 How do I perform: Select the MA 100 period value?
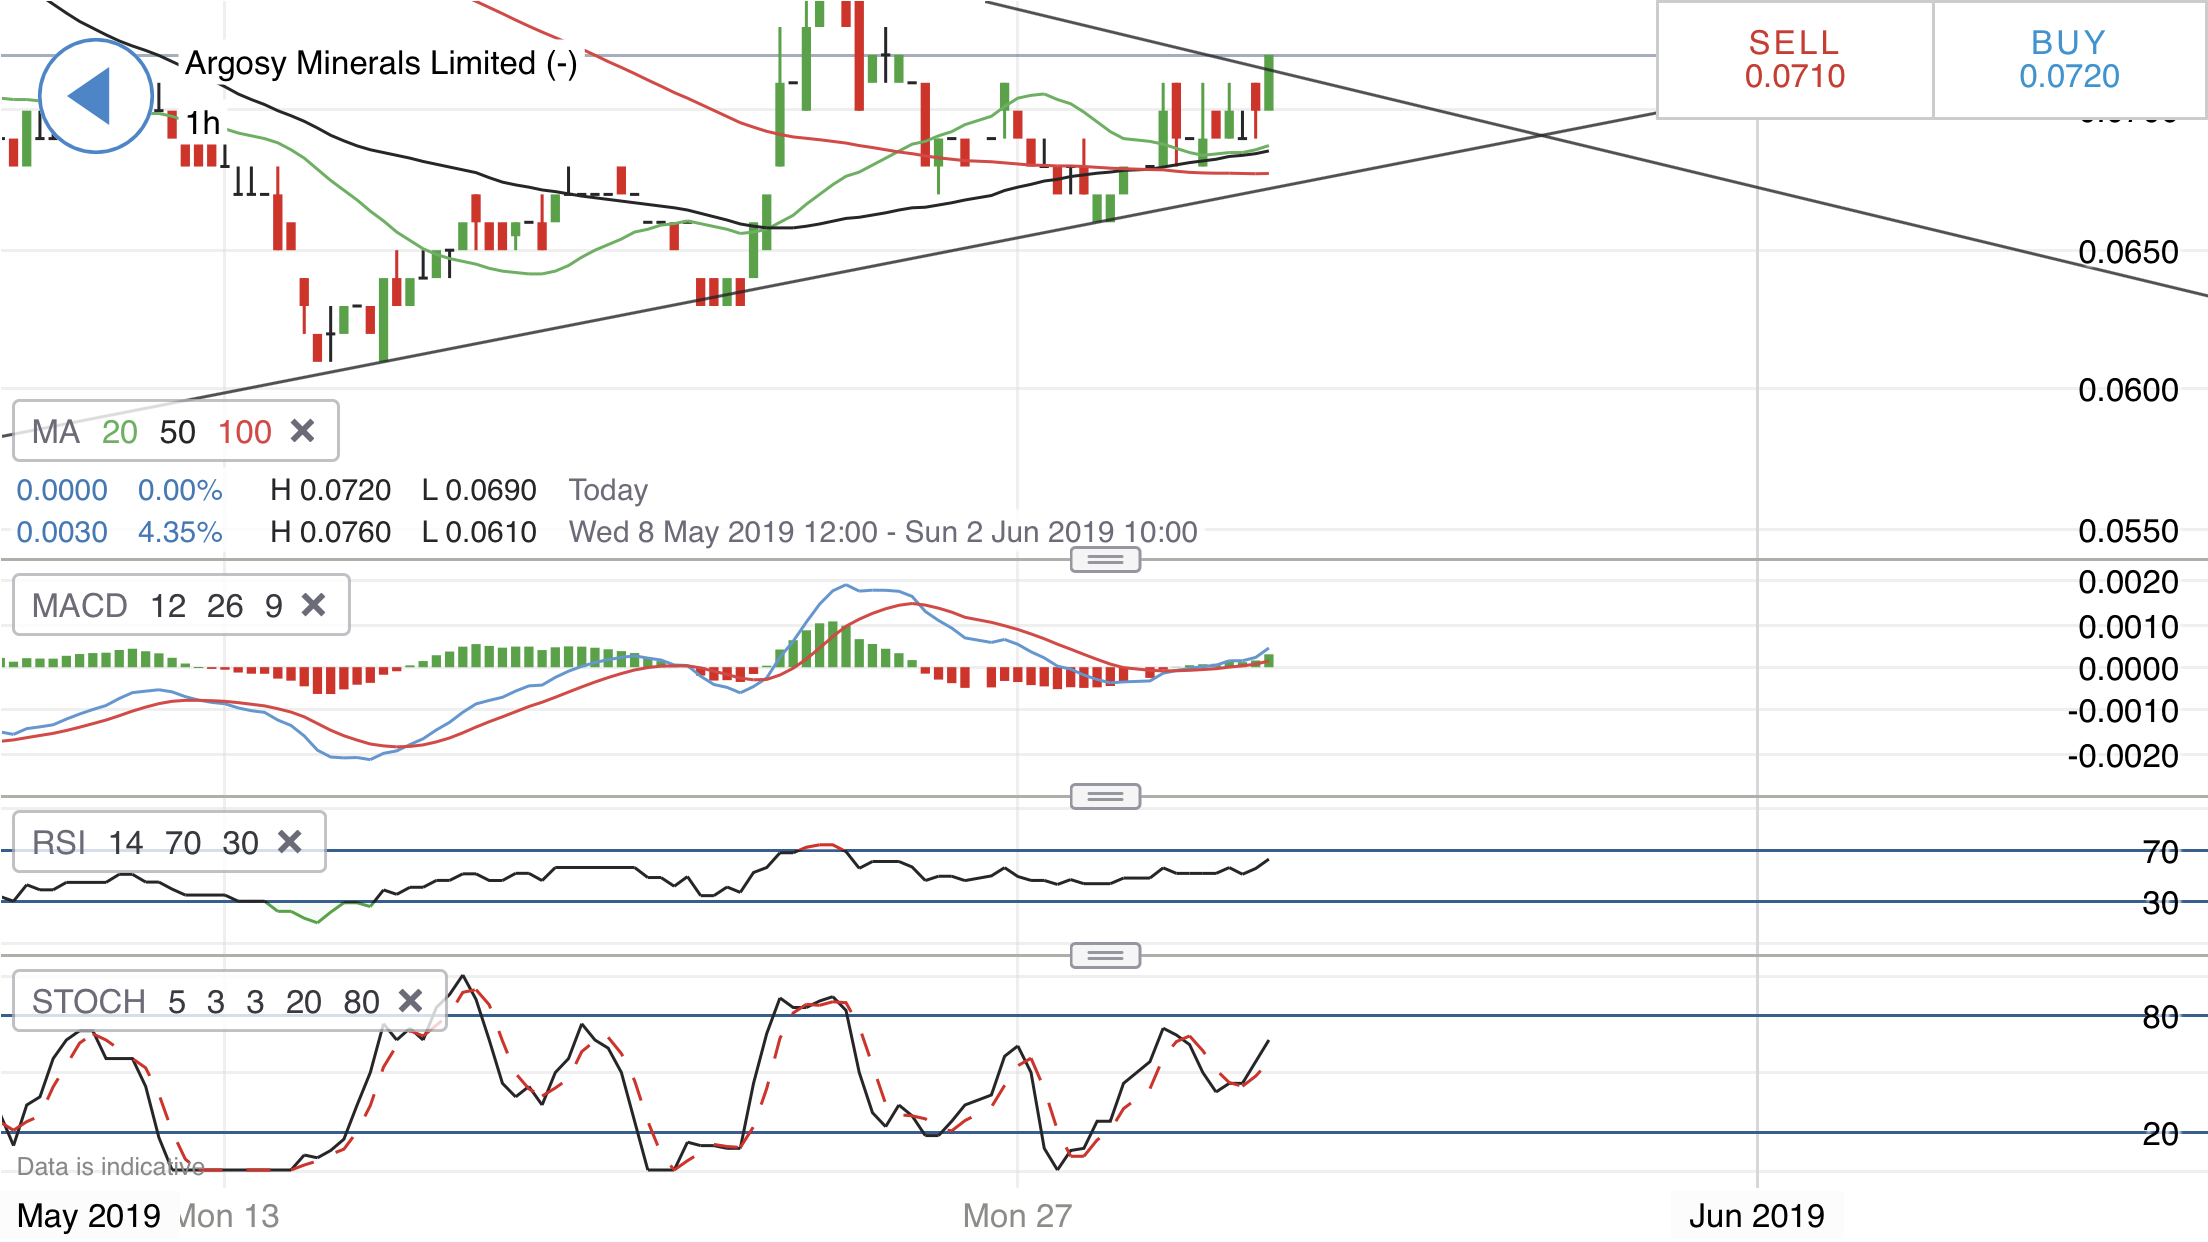click(245, 432)
